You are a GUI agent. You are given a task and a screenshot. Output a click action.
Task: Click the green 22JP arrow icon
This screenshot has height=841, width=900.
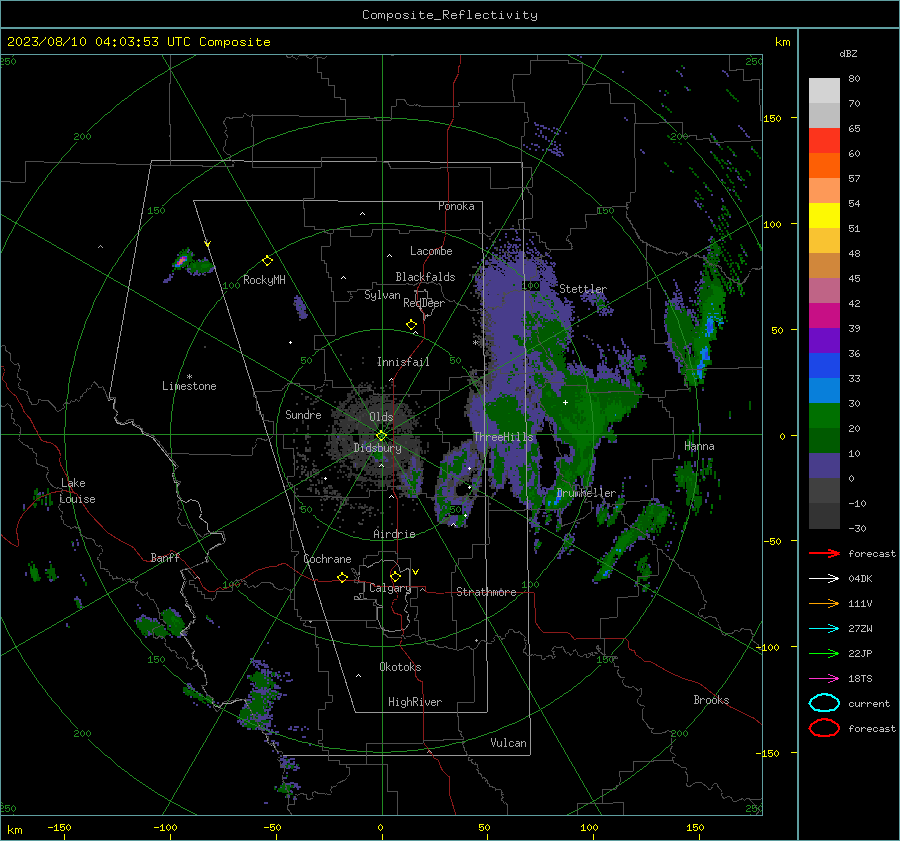click(824, 653)
